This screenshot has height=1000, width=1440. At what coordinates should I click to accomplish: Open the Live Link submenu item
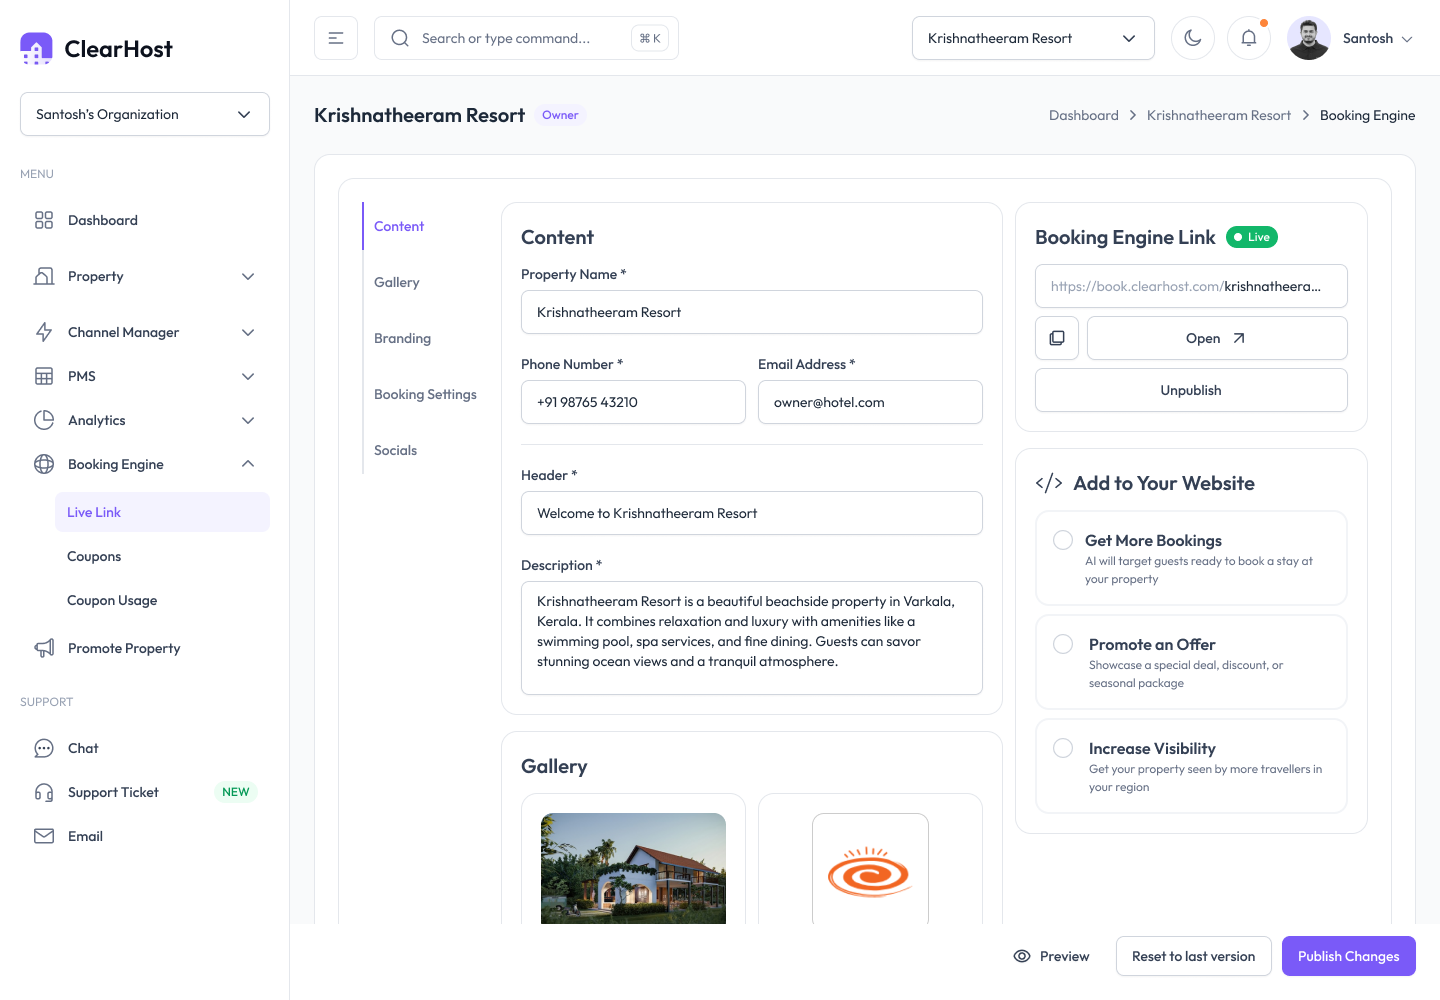(x=162, y=512)
